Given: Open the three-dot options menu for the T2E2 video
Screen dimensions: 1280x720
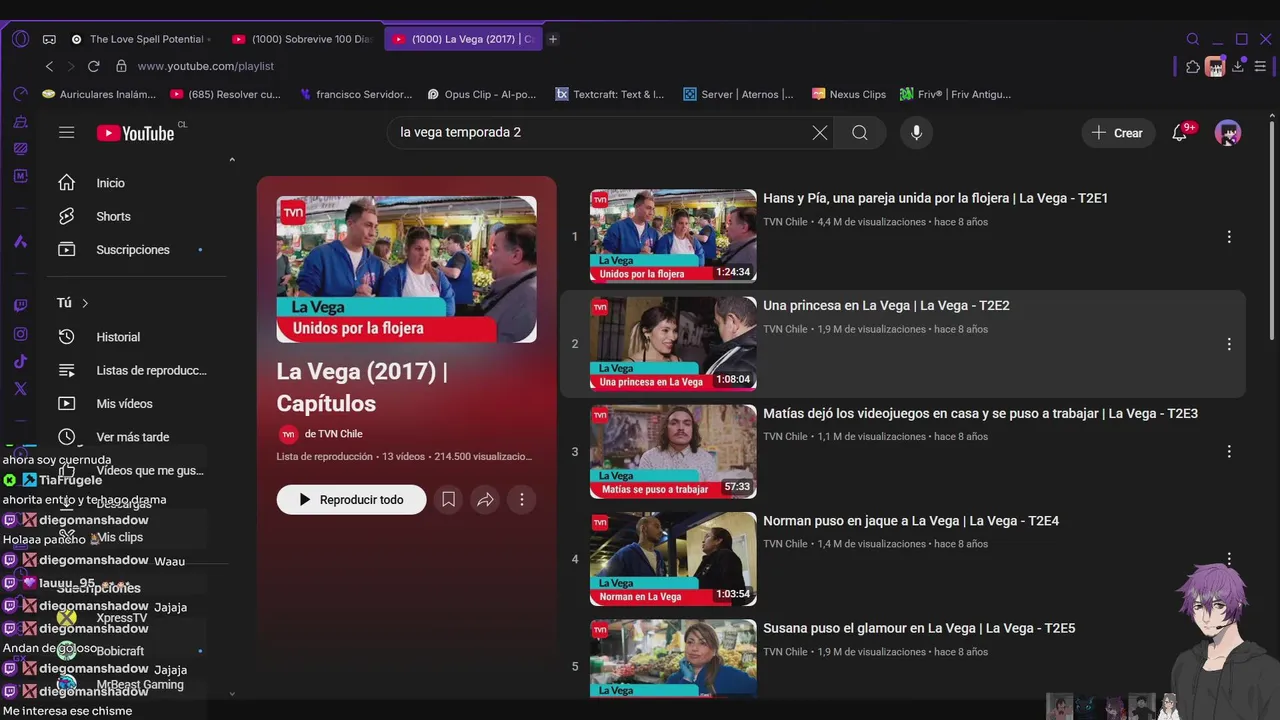Looking at the screenshot, I should 1229,344.
